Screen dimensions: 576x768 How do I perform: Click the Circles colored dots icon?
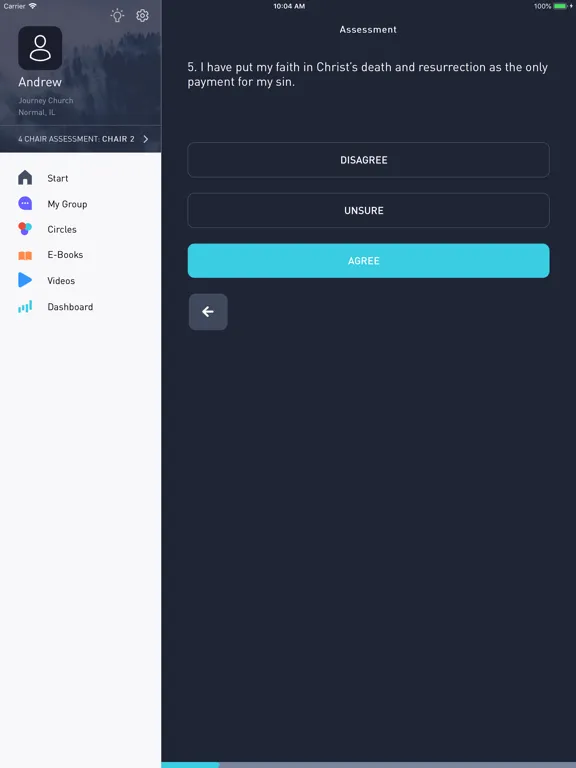(x=25, y=229)
